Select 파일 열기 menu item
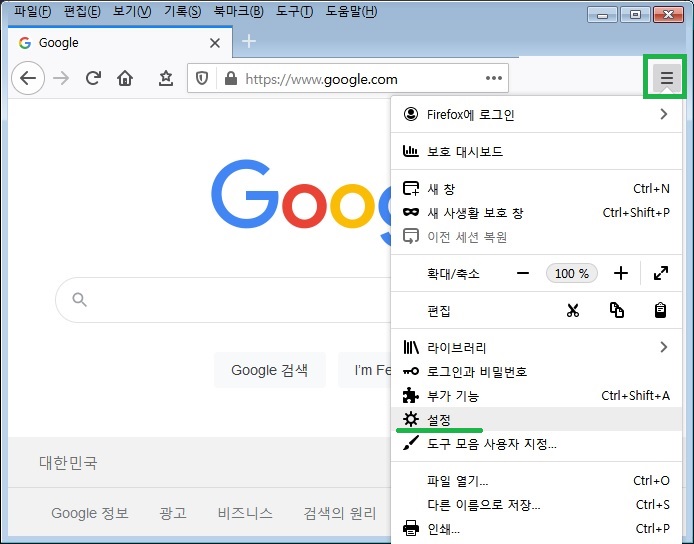 click(536, 480)
